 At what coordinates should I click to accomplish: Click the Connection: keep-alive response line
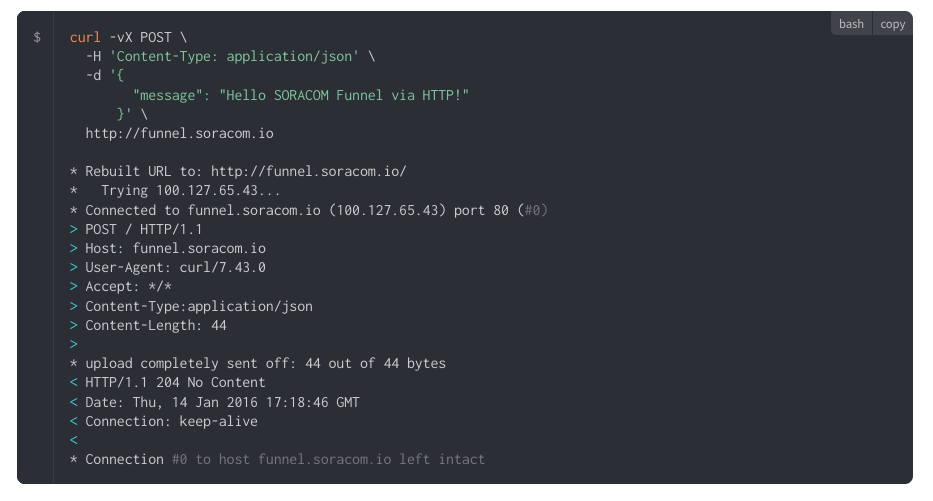171,421
